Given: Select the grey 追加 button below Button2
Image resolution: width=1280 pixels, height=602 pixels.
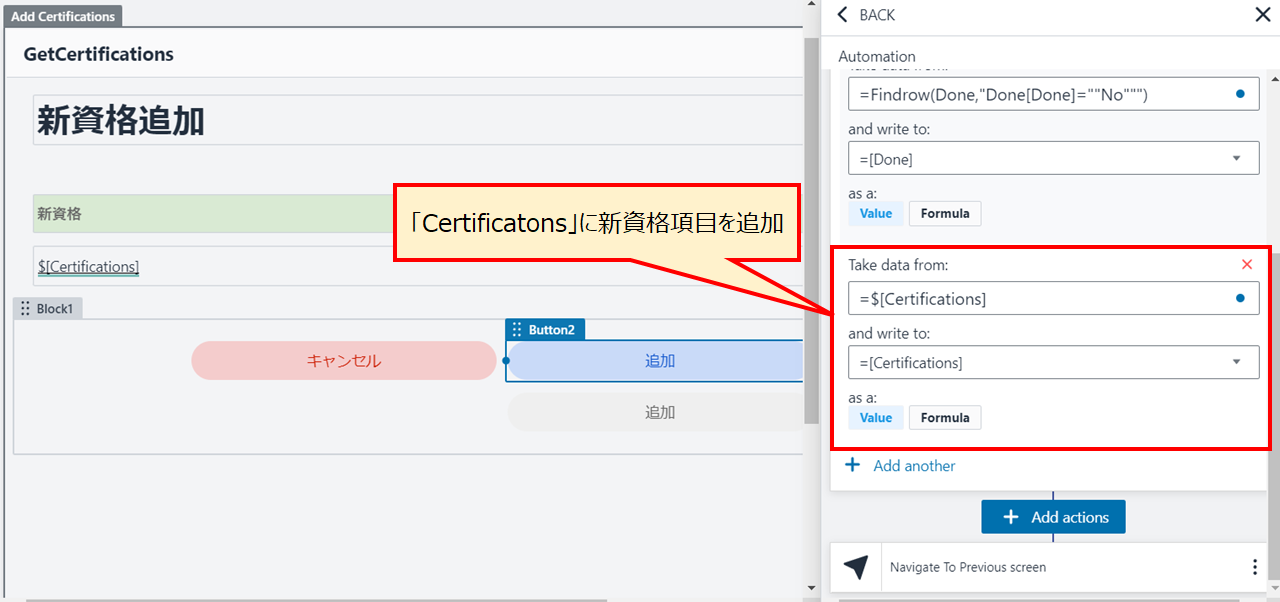Looking at the screenshot, I should pos(655,412).
